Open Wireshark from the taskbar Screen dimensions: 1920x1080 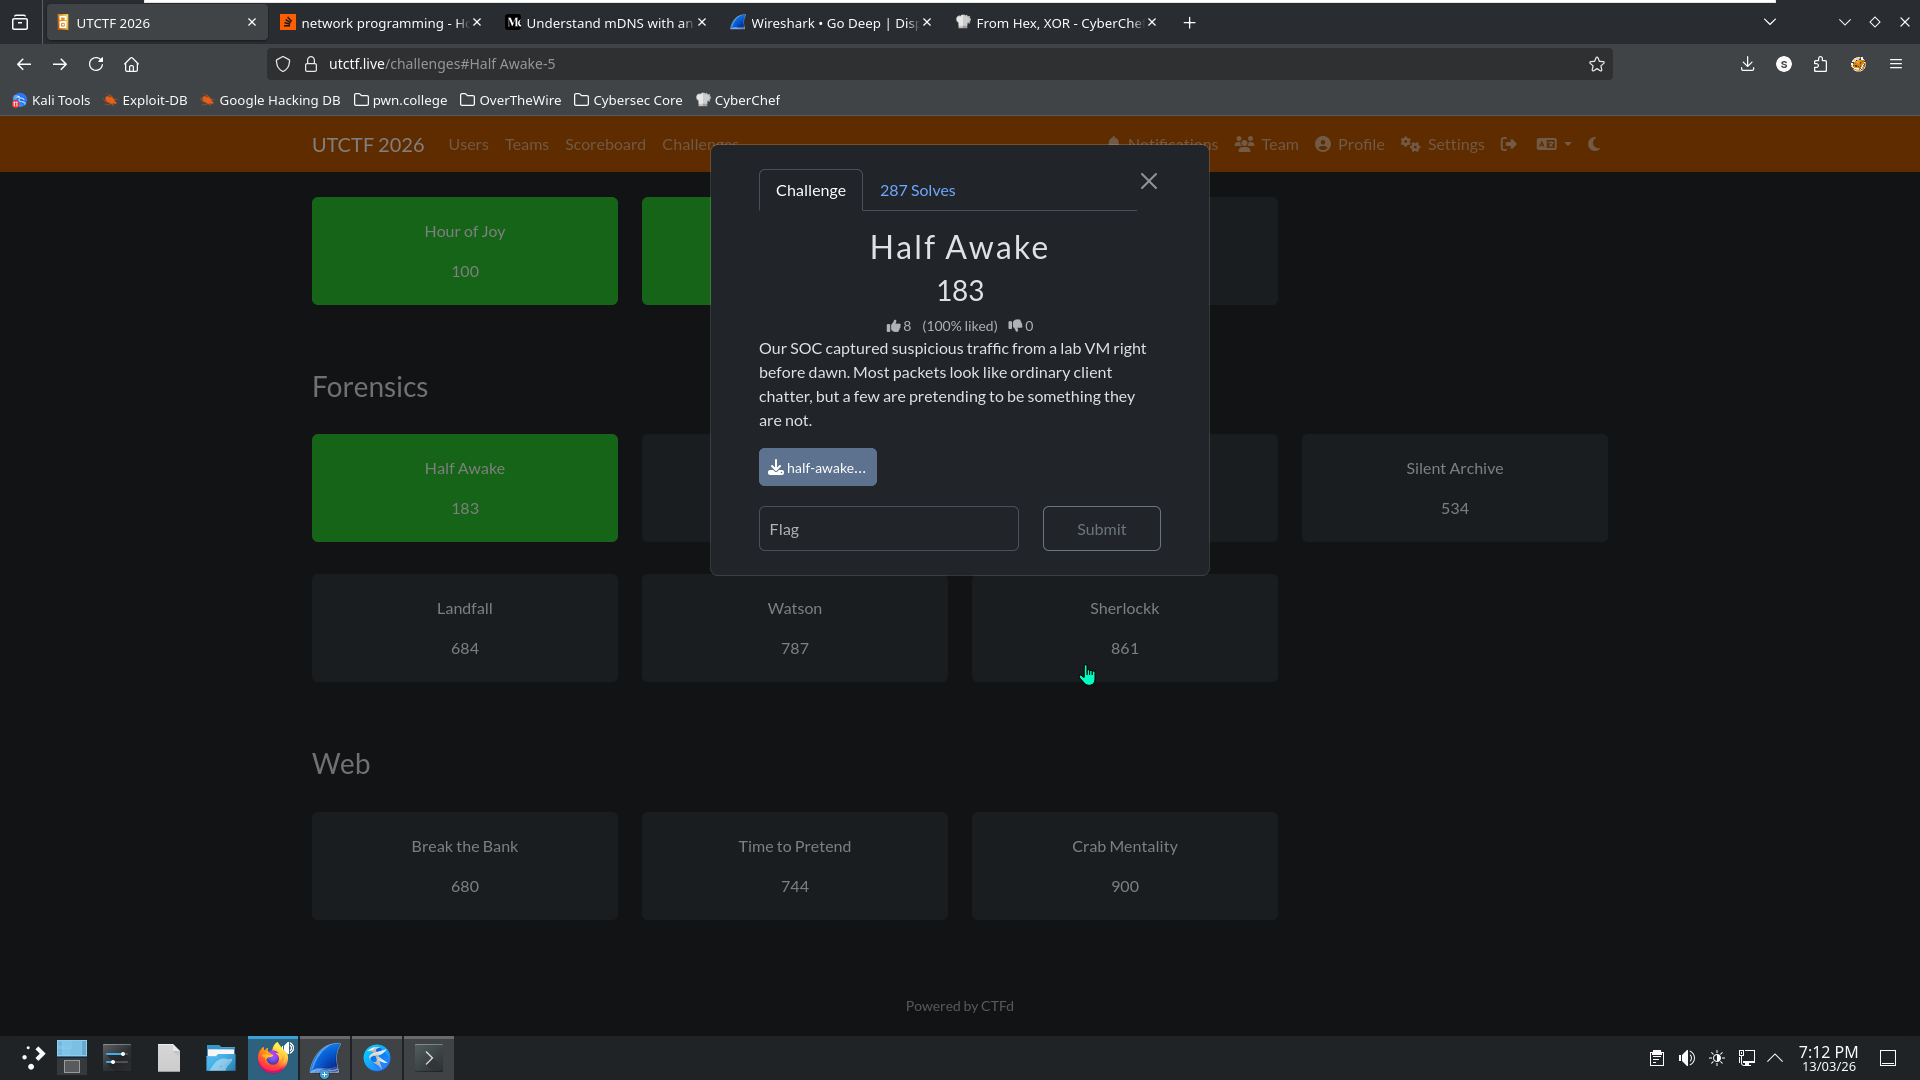325,1058
